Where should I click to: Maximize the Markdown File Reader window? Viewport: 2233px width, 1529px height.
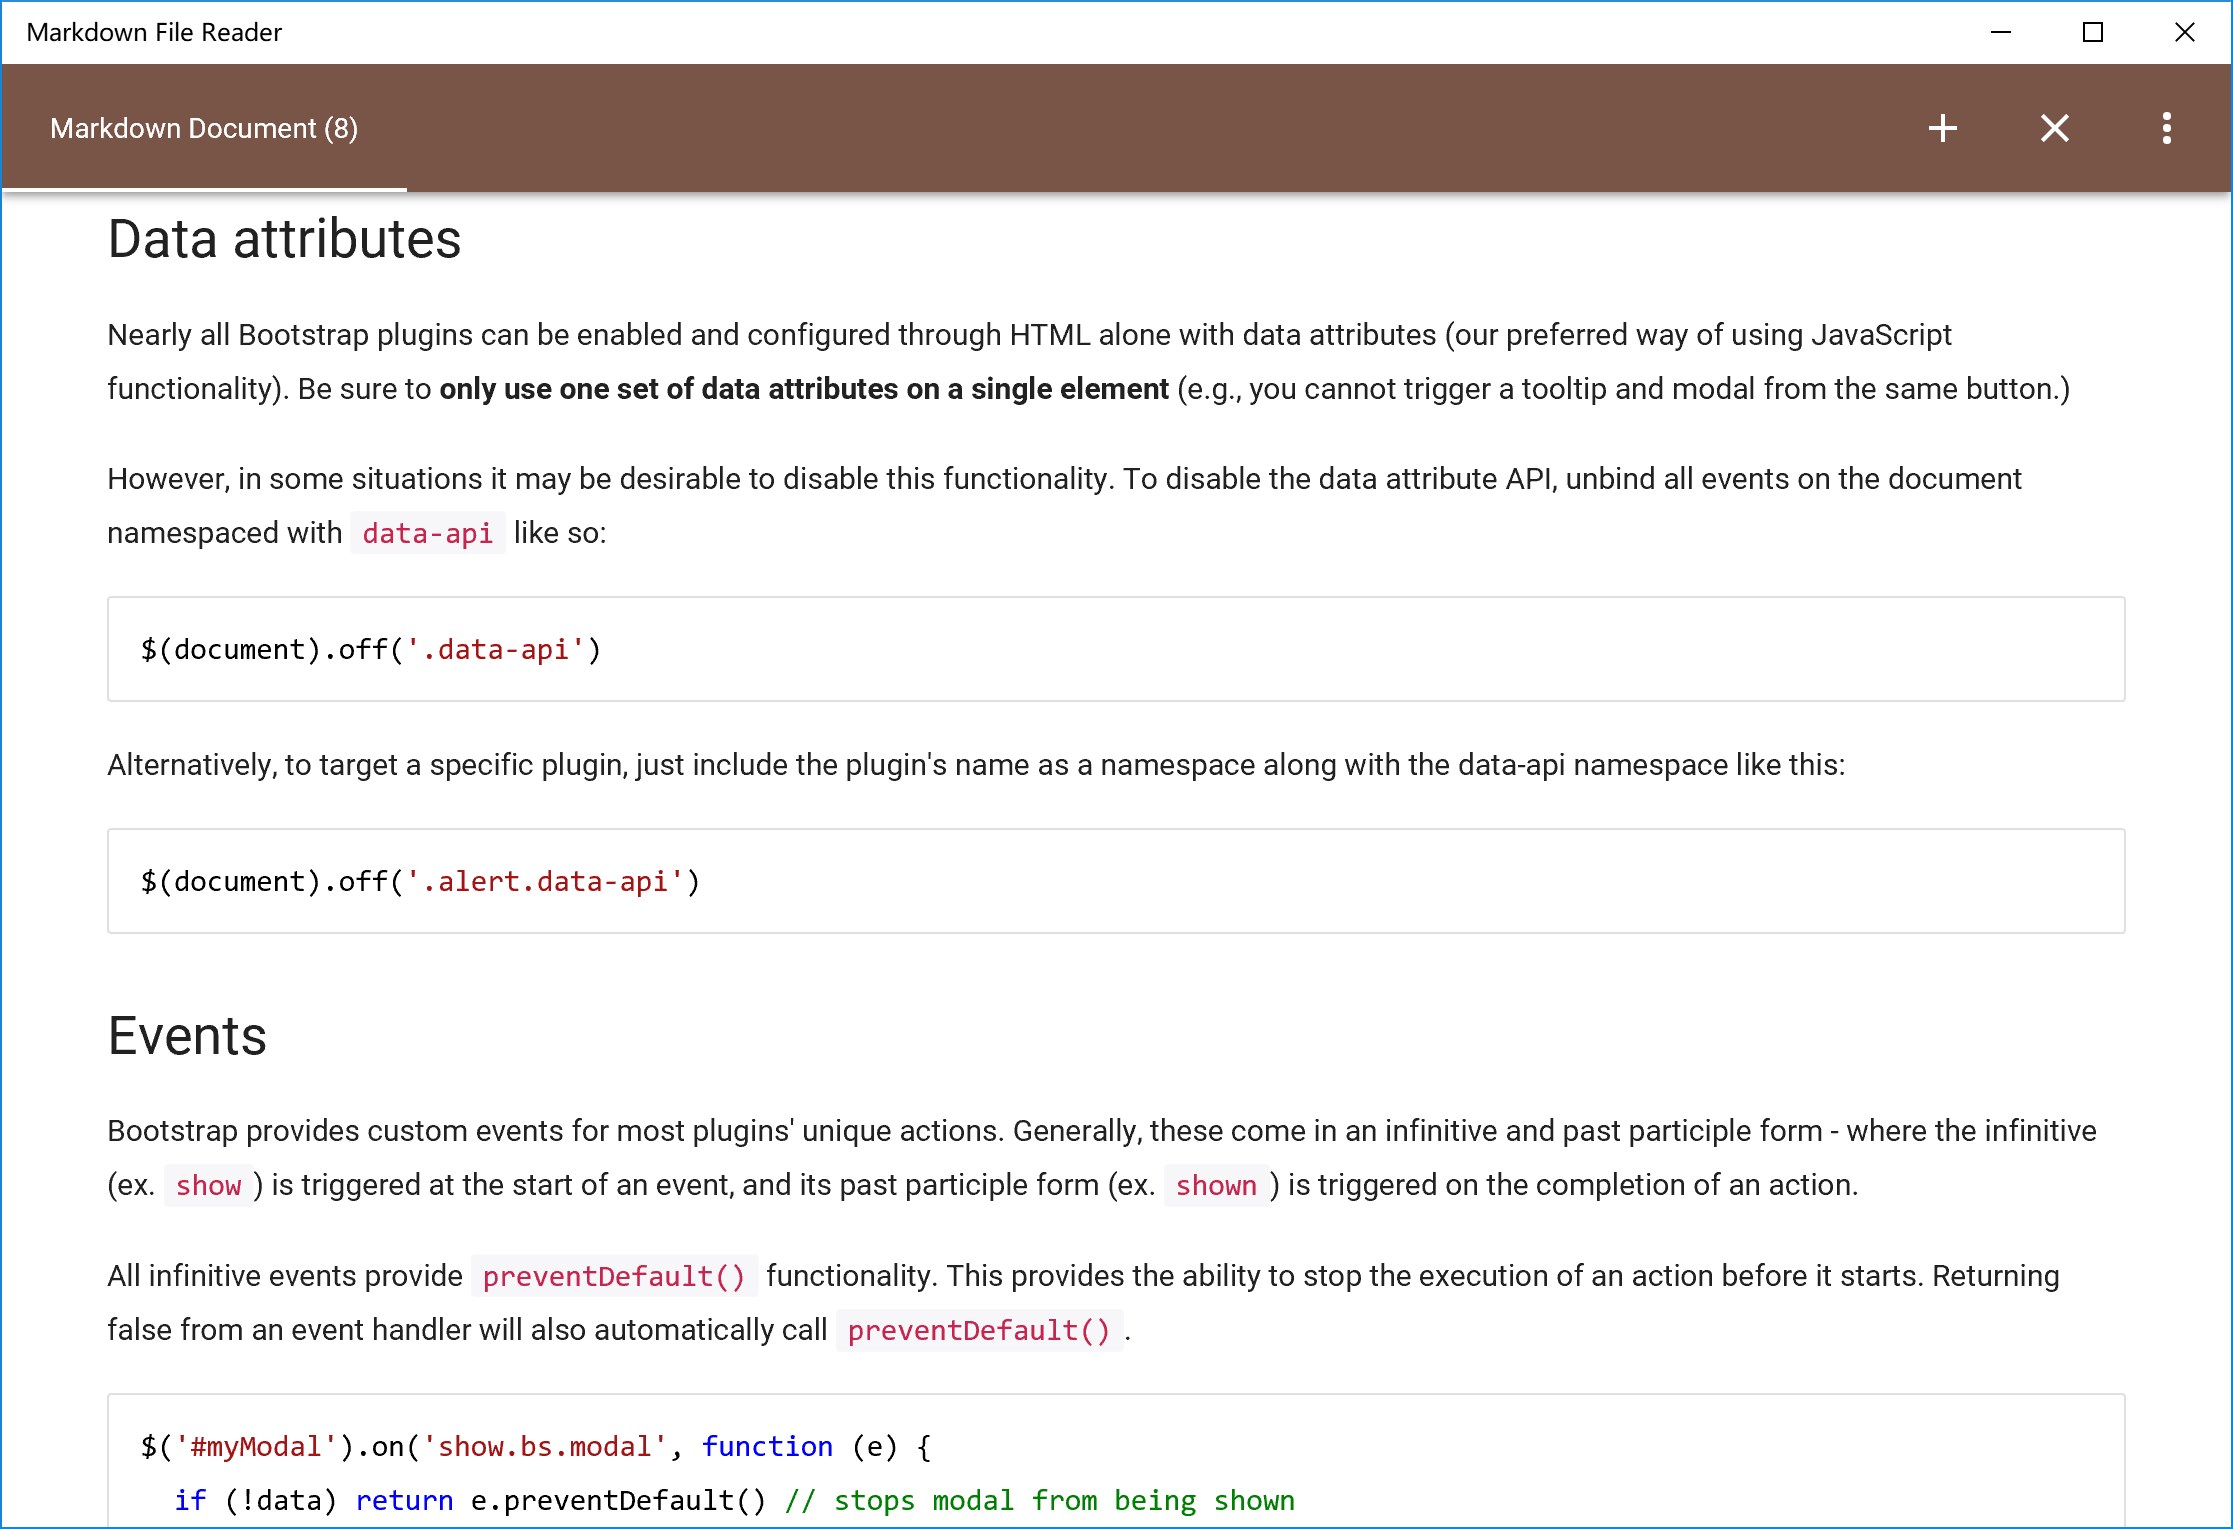tap(2092, 32)
